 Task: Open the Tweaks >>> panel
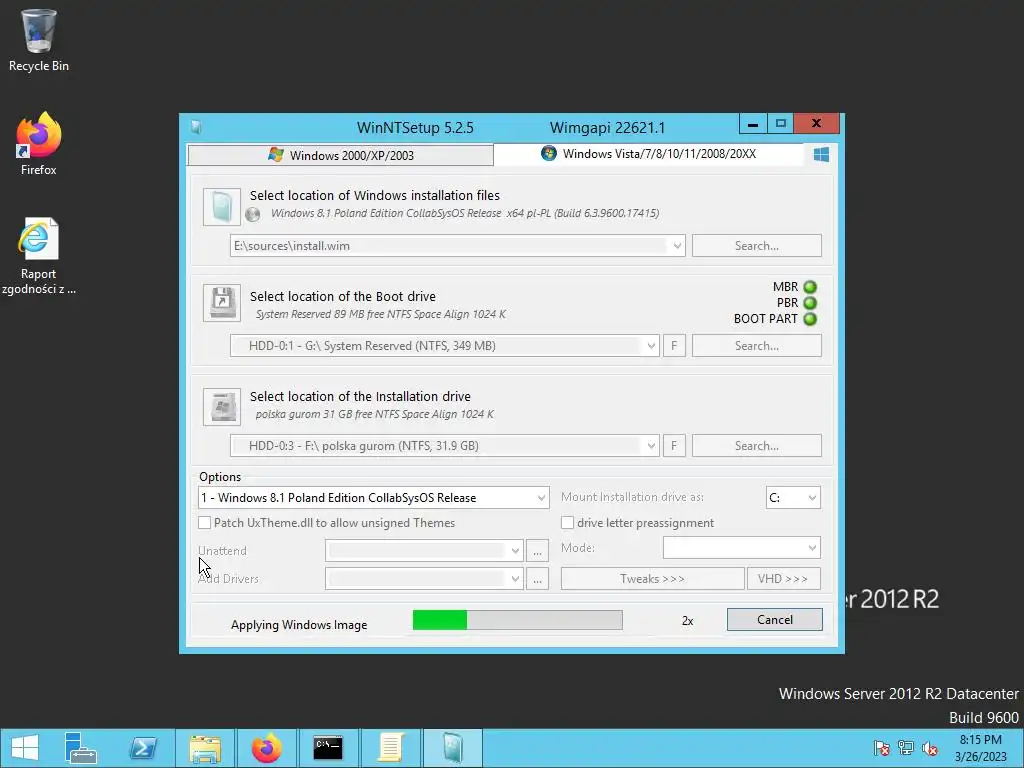pos(652,579)
